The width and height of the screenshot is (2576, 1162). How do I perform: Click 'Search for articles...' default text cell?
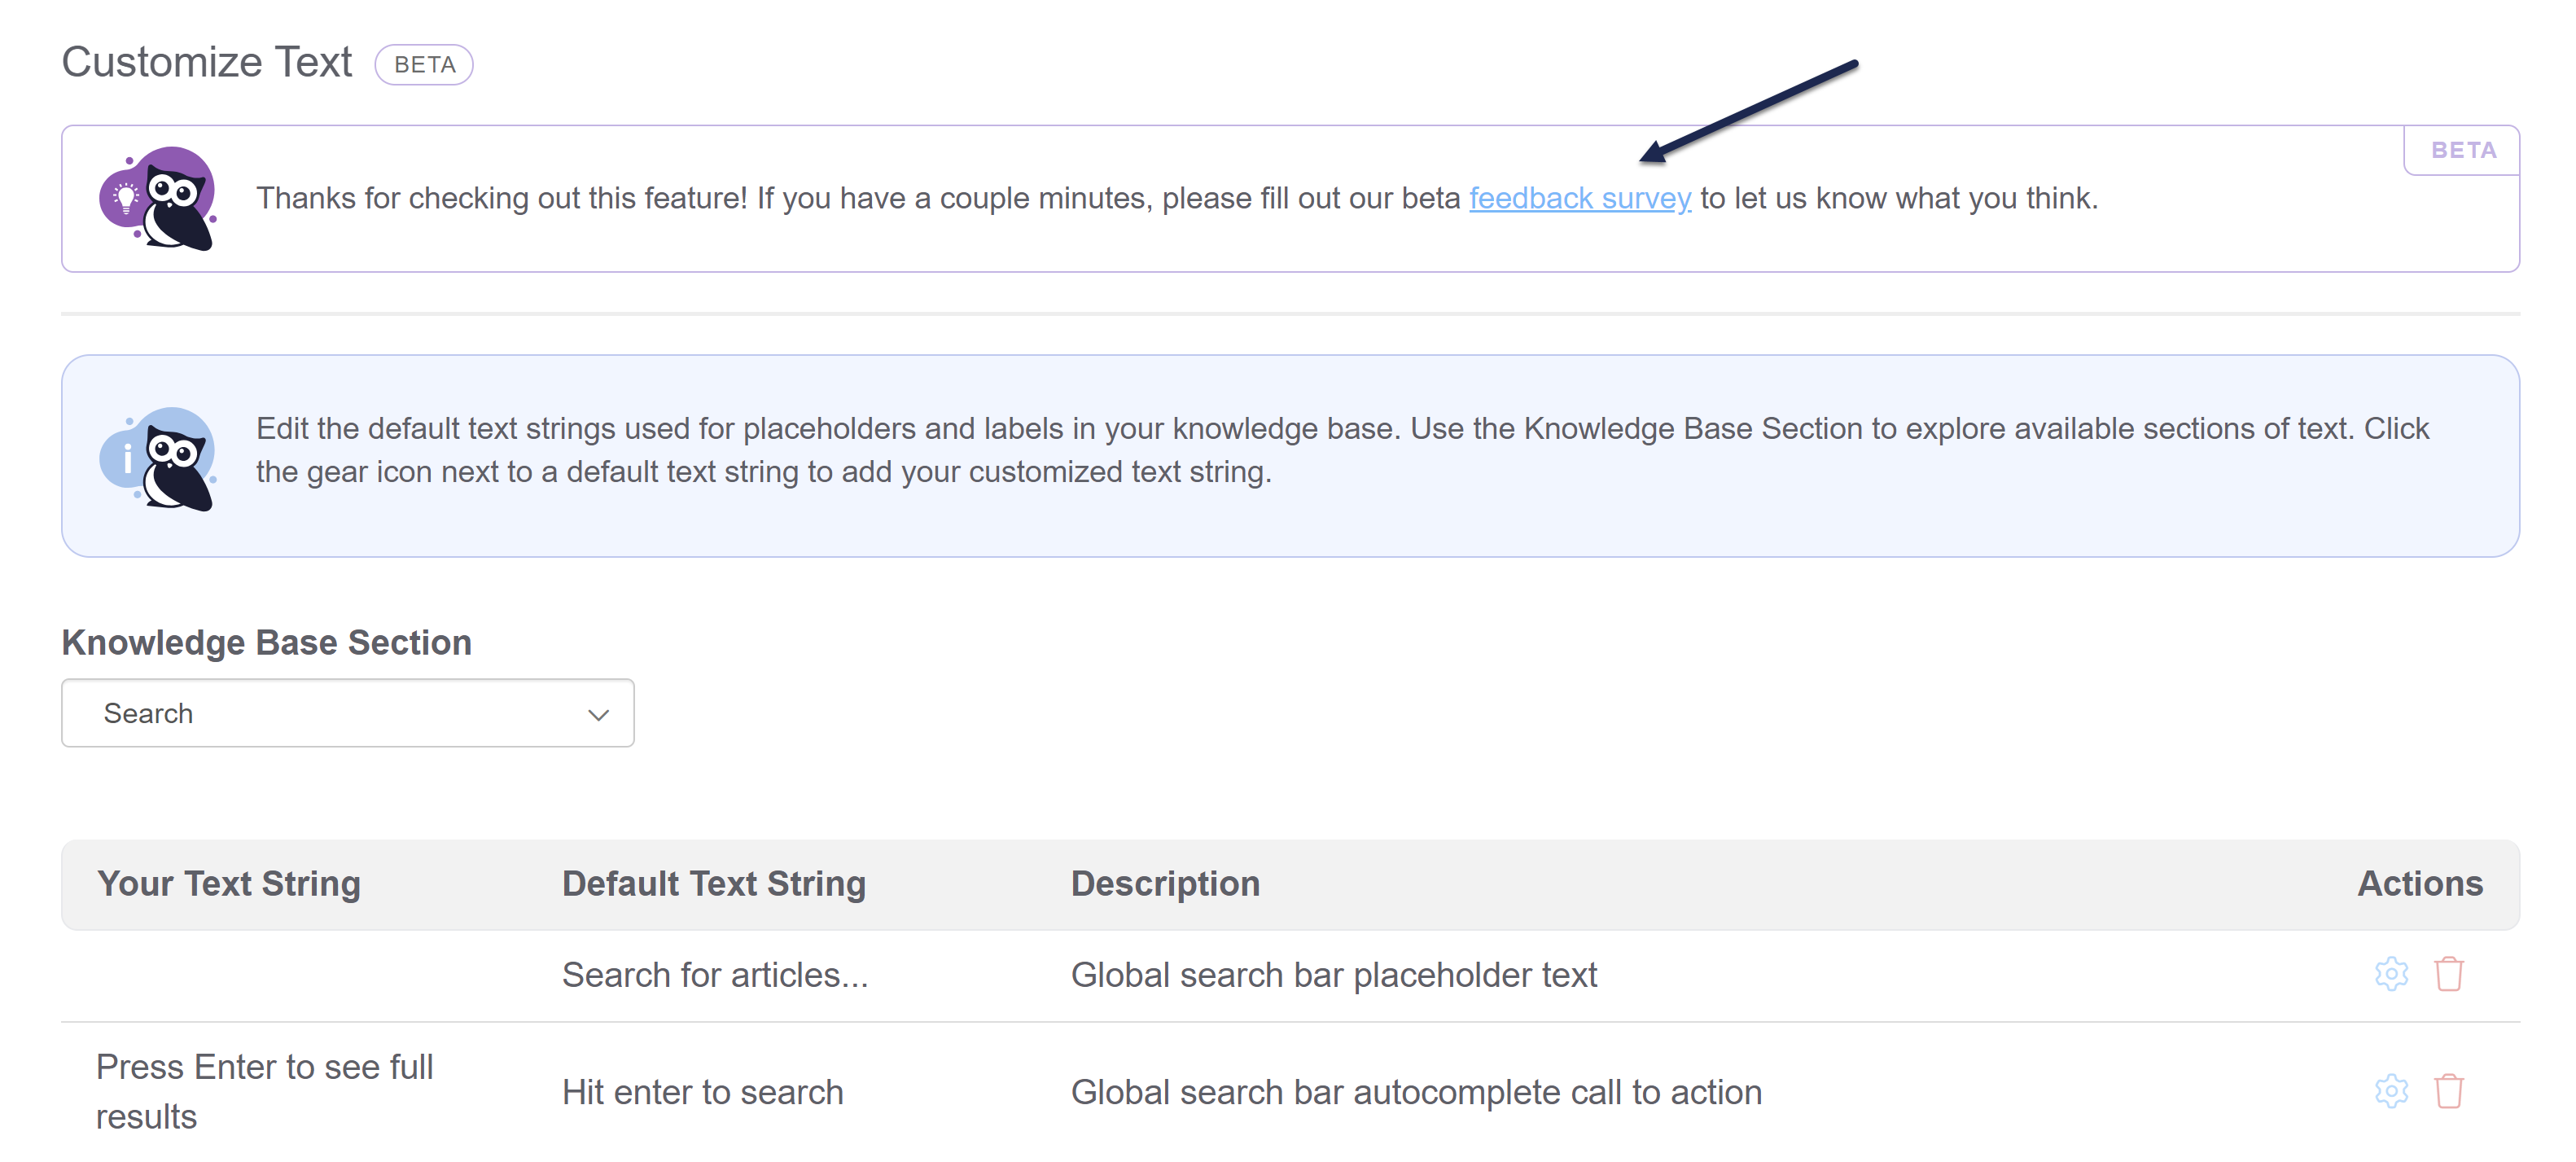tap(714, 975)
